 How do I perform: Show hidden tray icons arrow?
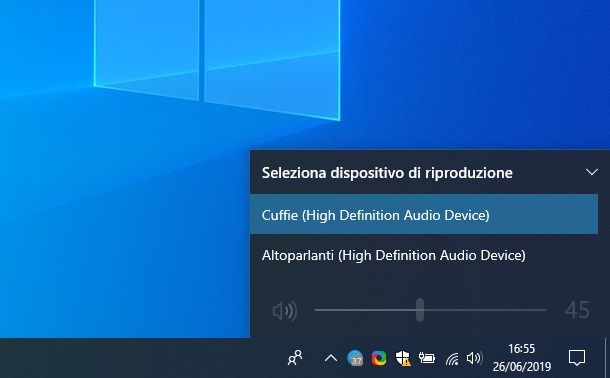[x=331, y=358]
